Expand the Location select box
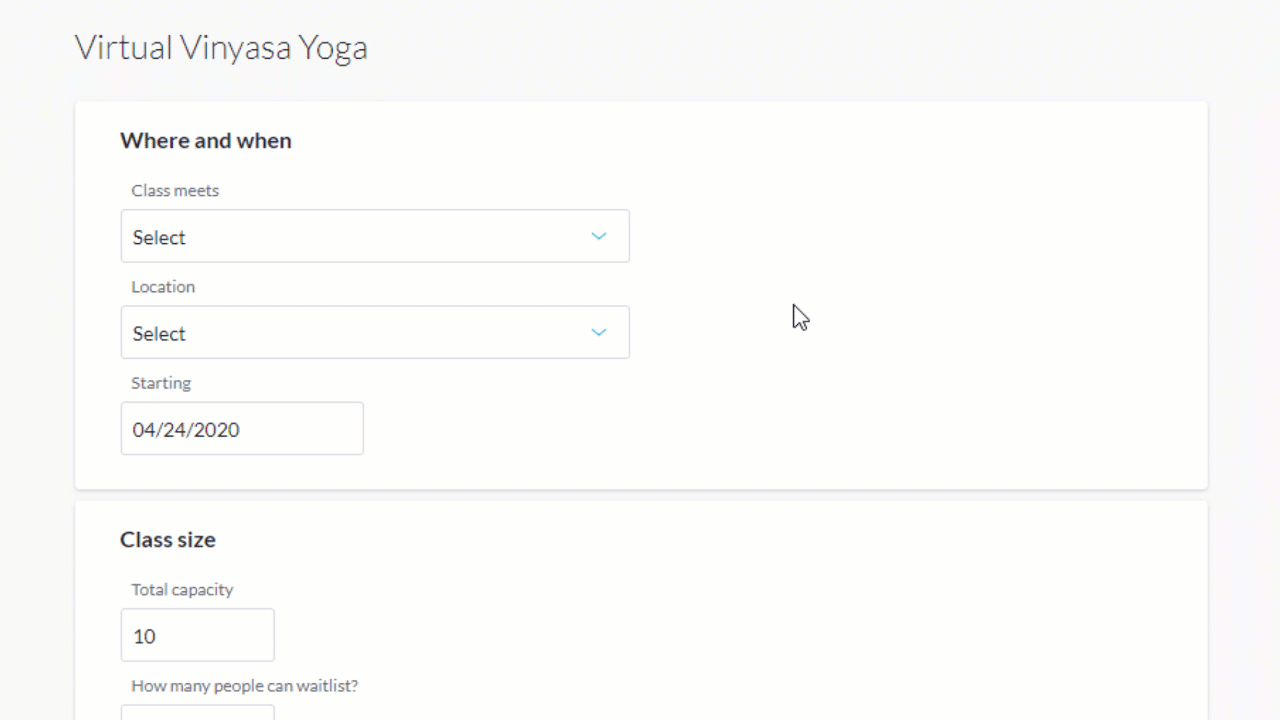This screenshot has width=1280, height=720. (375, 332)
